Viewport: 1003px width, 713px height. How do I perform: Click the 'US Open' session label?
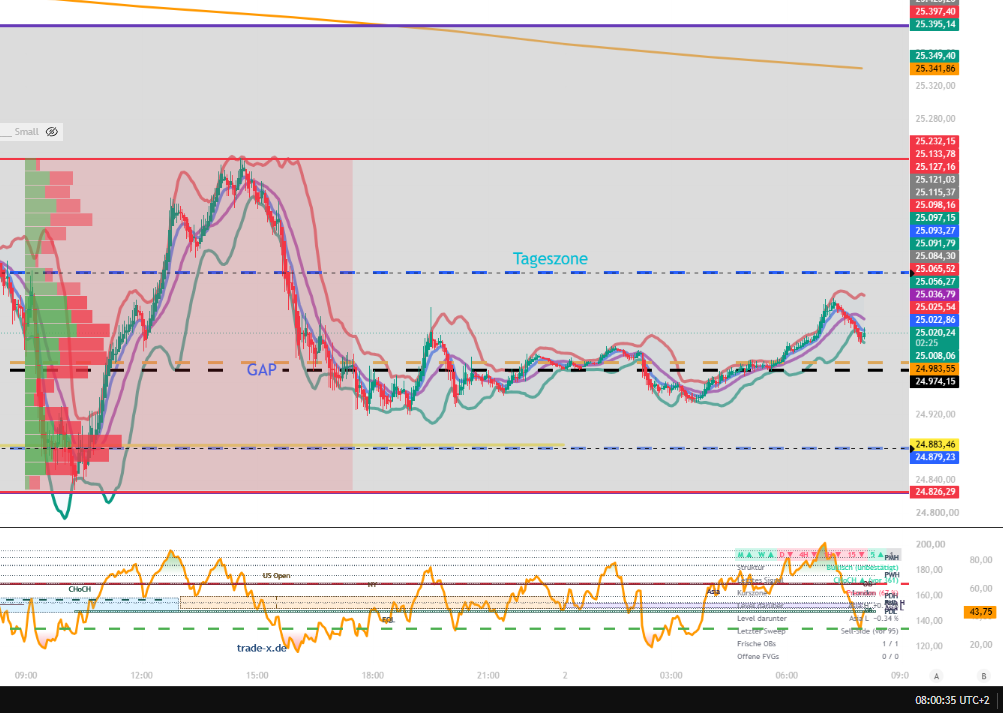[x=276, y=576]
